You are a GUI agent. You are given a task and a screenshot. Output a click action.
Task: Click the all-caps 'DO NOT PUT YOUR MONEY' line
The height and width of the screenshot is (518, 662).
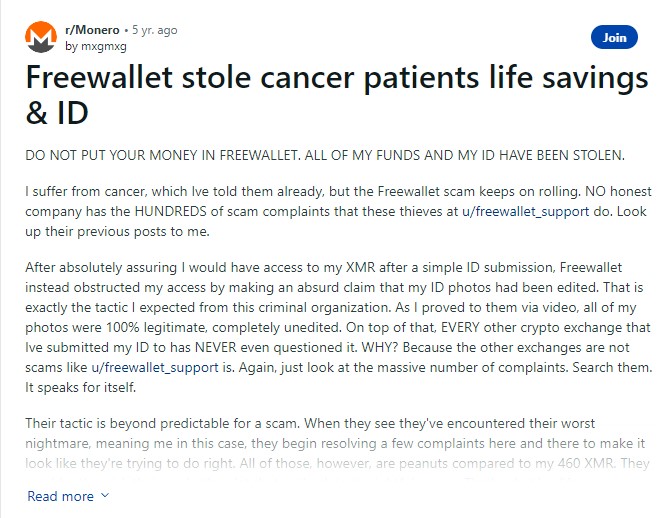tap(325, 154)
